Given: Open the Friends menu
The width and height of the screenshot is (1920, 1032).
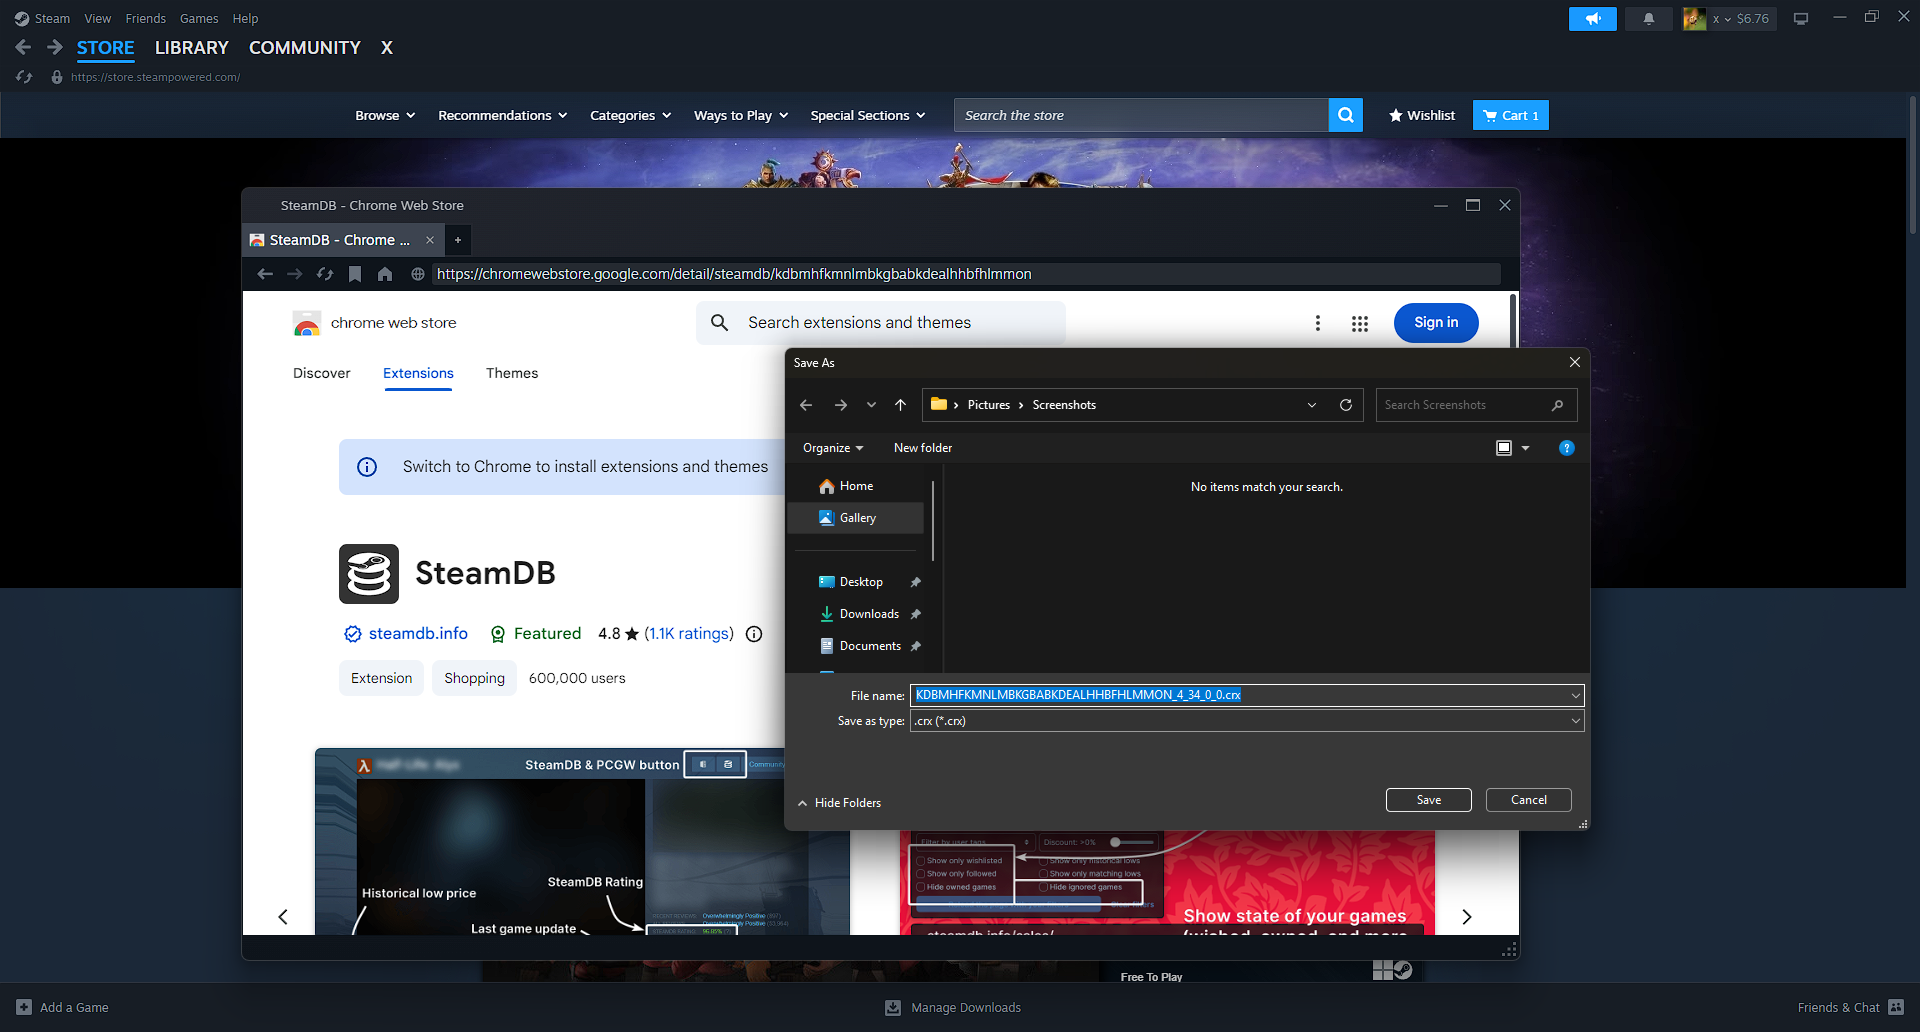Looking at the screenshot, I should 146,19.
